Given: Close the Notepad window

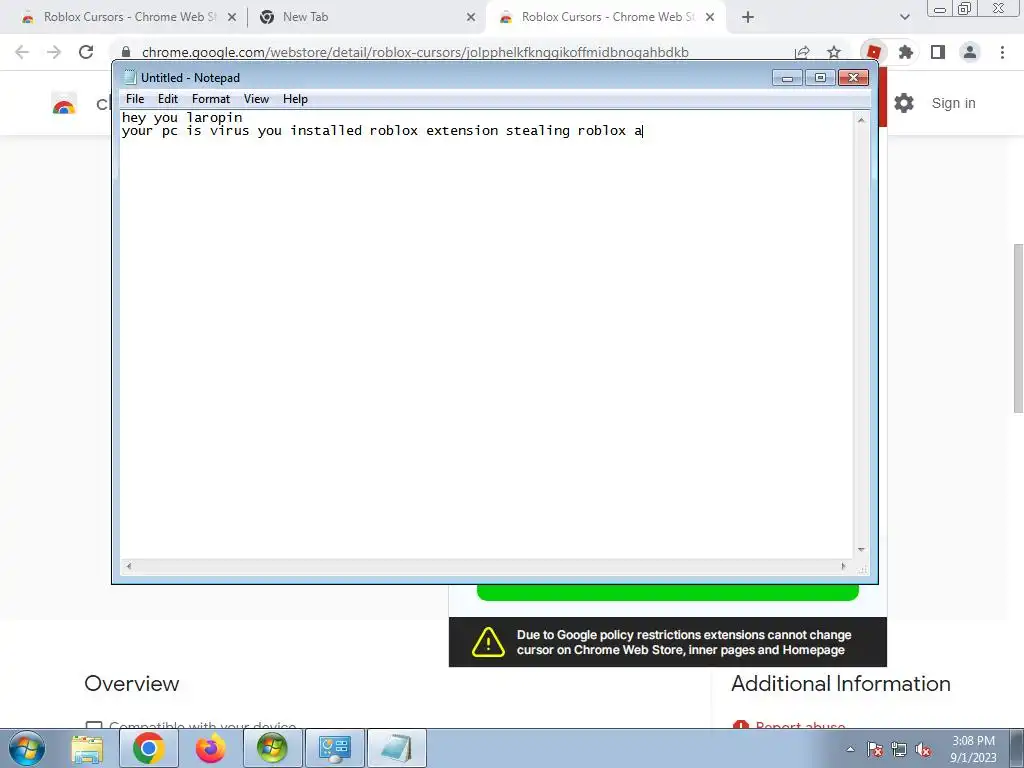Looking at the screenshot, I should point(853,78).
